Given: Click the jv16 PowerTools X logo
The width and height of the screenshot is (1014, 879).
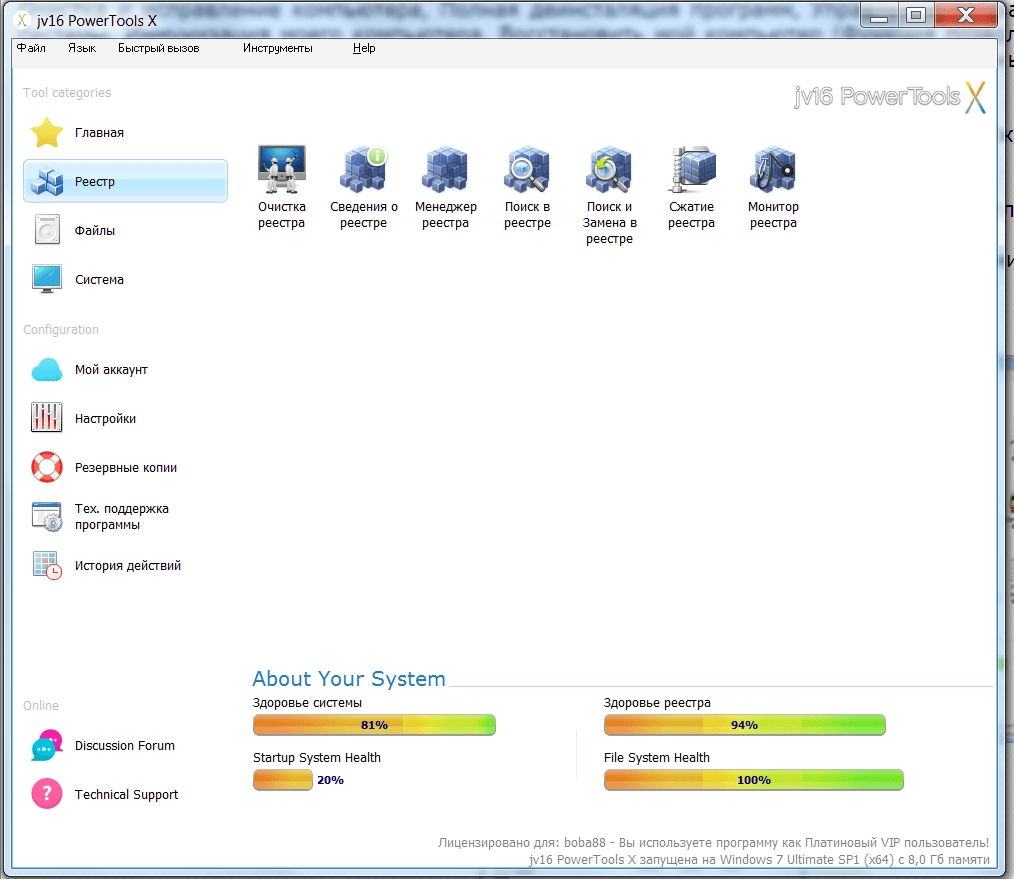Looking at the screenshot, I should click(x=890, y=98).
